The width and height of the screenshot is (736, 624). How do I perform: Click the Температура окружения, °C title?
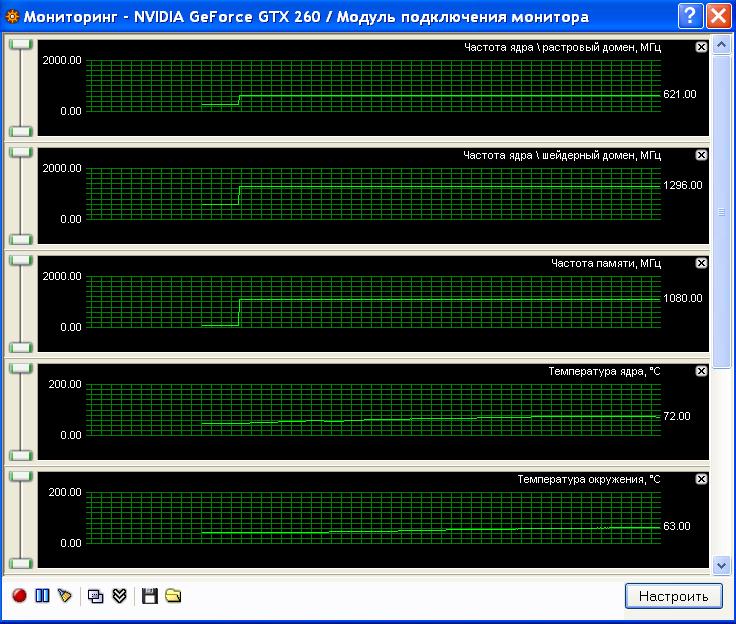pos(589,479)
